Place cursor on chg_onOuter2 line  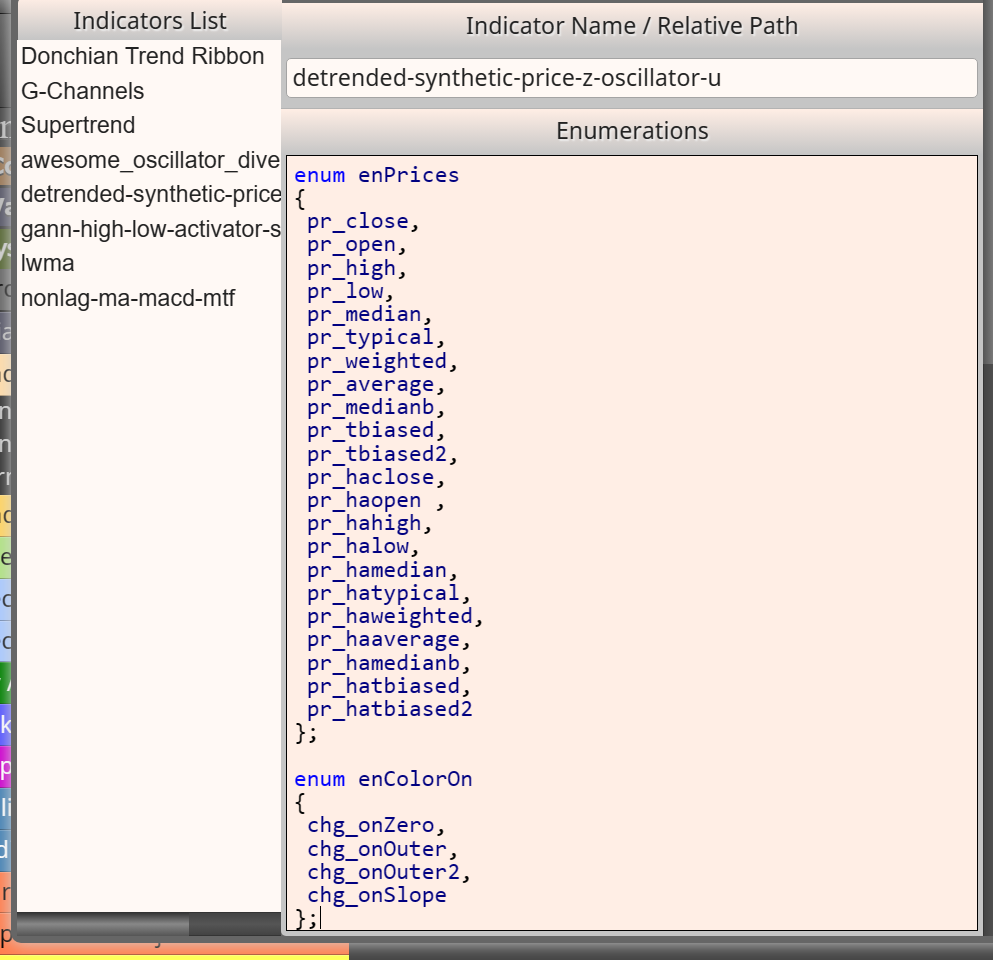388,873
